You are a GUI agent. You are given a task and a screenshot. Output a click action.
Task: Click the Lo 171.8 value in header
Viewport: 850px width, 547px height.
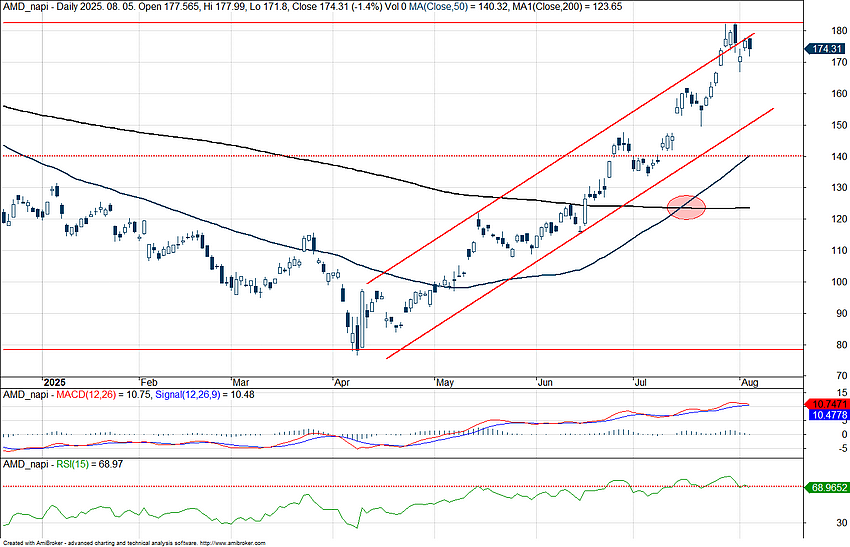tap(268, 7)
